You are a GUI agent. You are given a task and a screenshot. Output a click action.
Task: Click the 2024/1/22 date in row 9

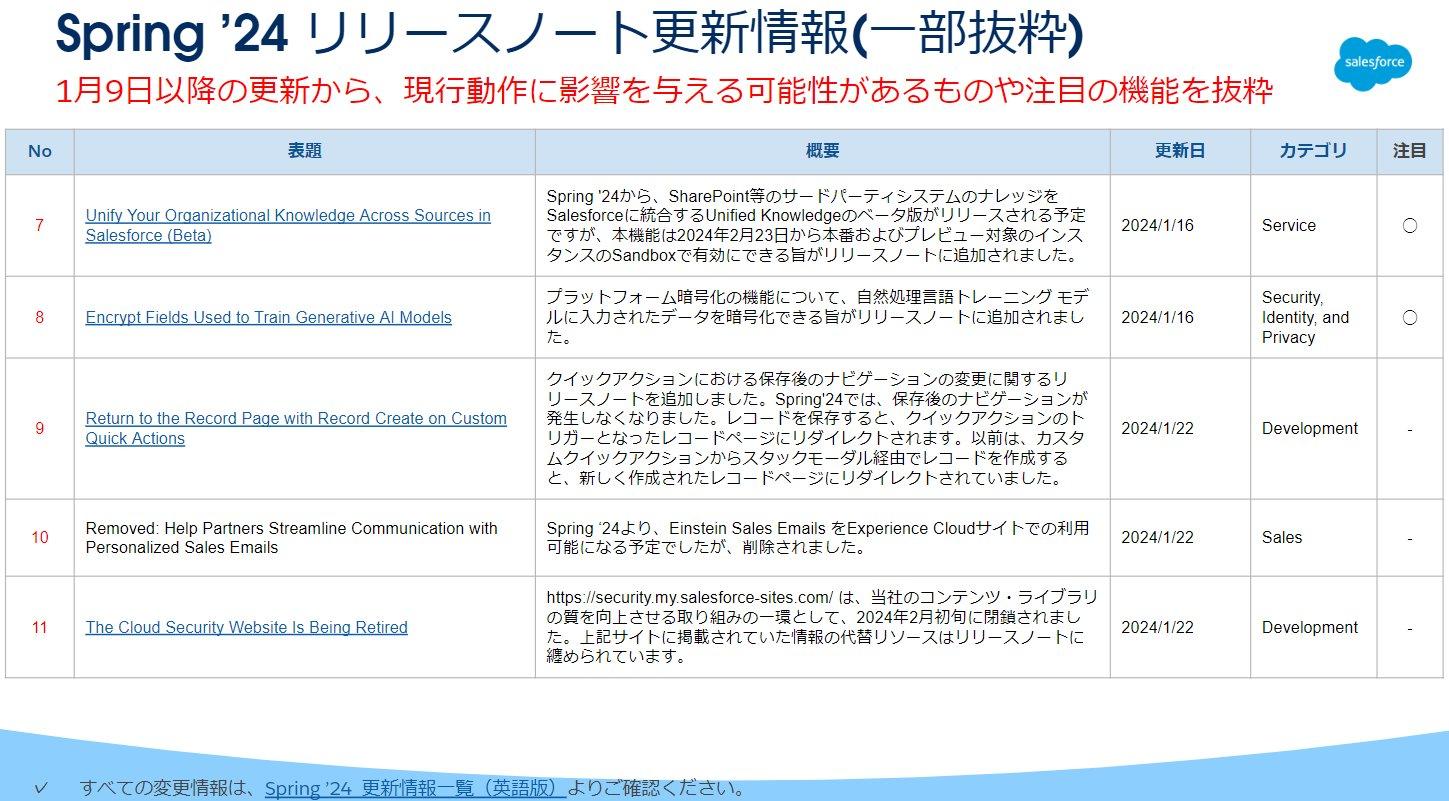(x=1157, y=428)
